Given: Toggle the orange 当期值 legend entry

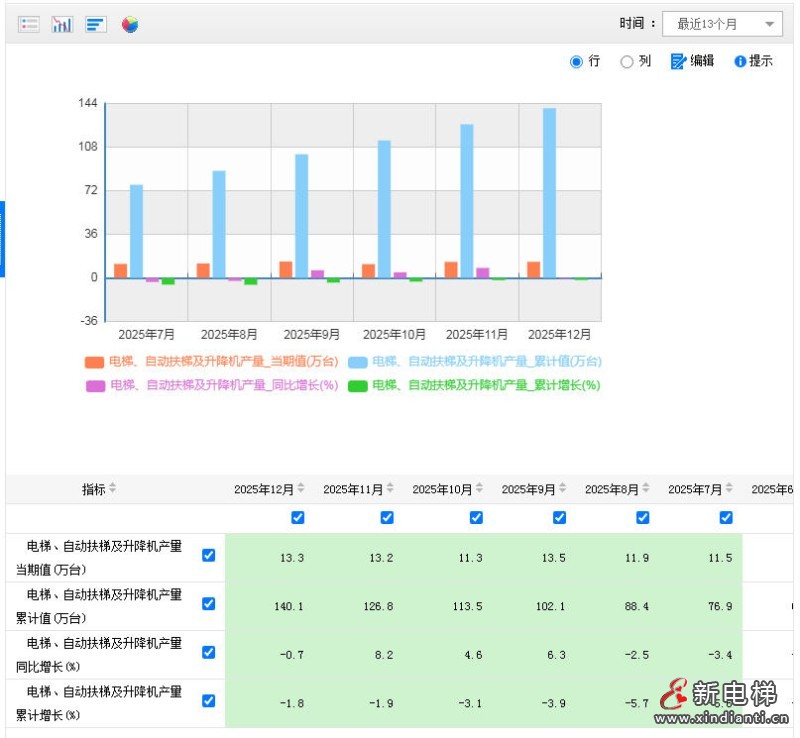Looking at the screenshot, I should click(94, 362).
